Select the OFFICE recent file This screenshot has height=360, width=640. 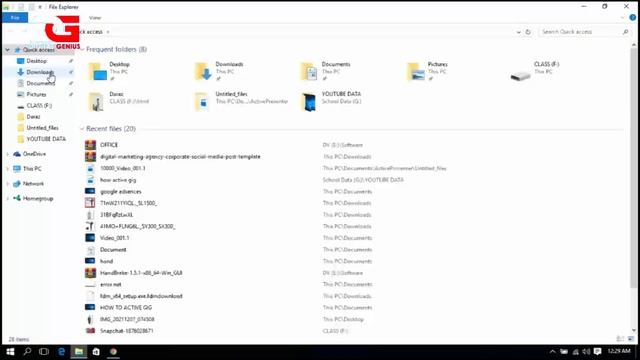tap(109, 145)
